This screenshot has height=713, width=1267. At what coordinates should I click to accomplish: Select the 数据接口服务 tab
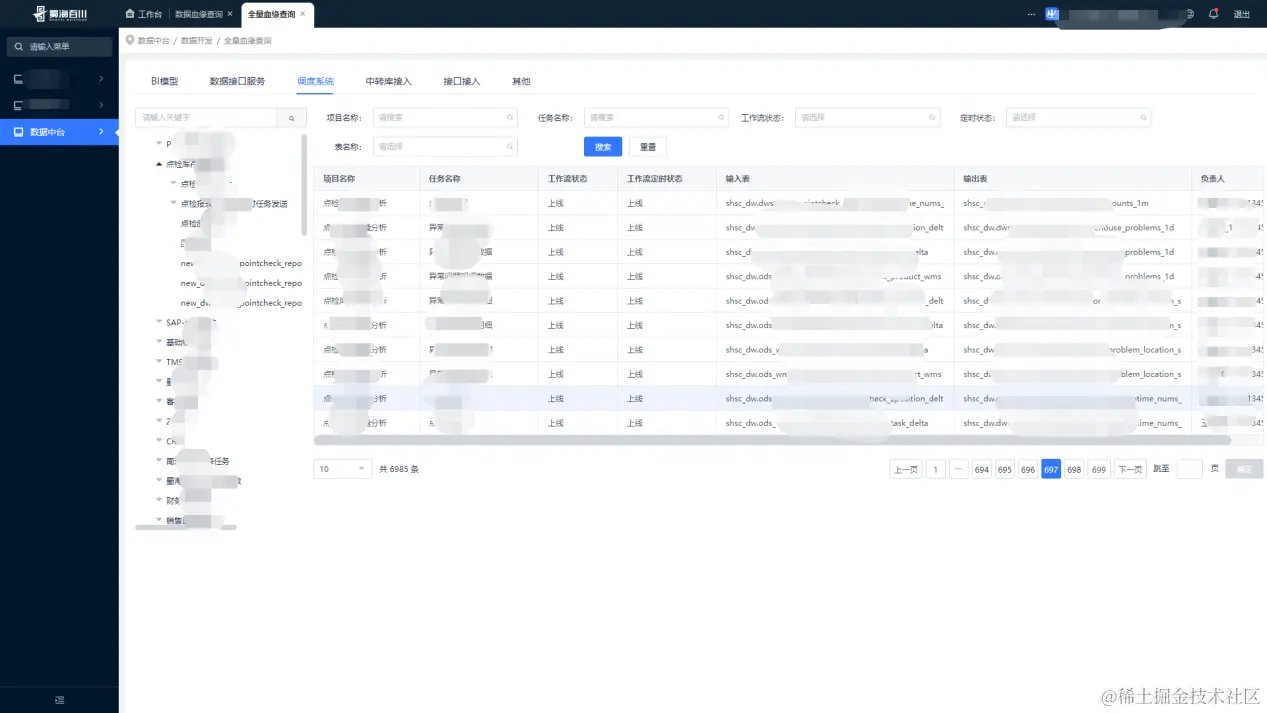[237, 81]
